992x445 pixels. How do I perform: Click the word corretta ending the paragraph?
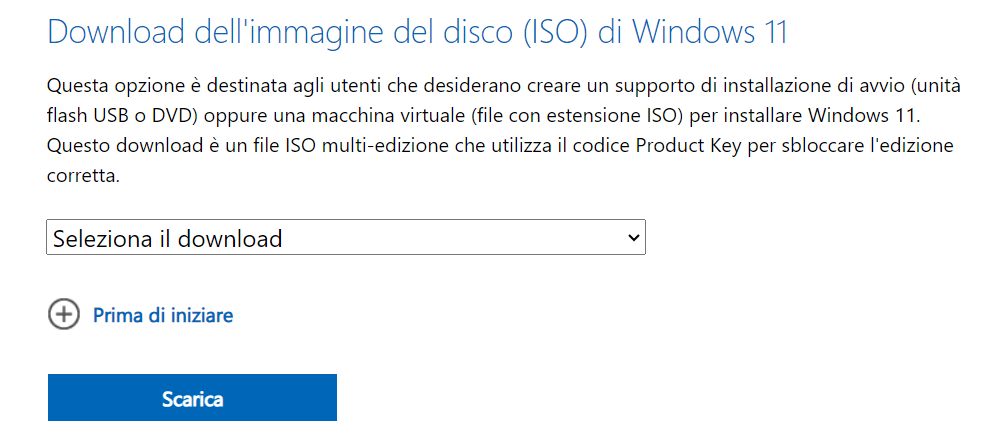[84, 177]
